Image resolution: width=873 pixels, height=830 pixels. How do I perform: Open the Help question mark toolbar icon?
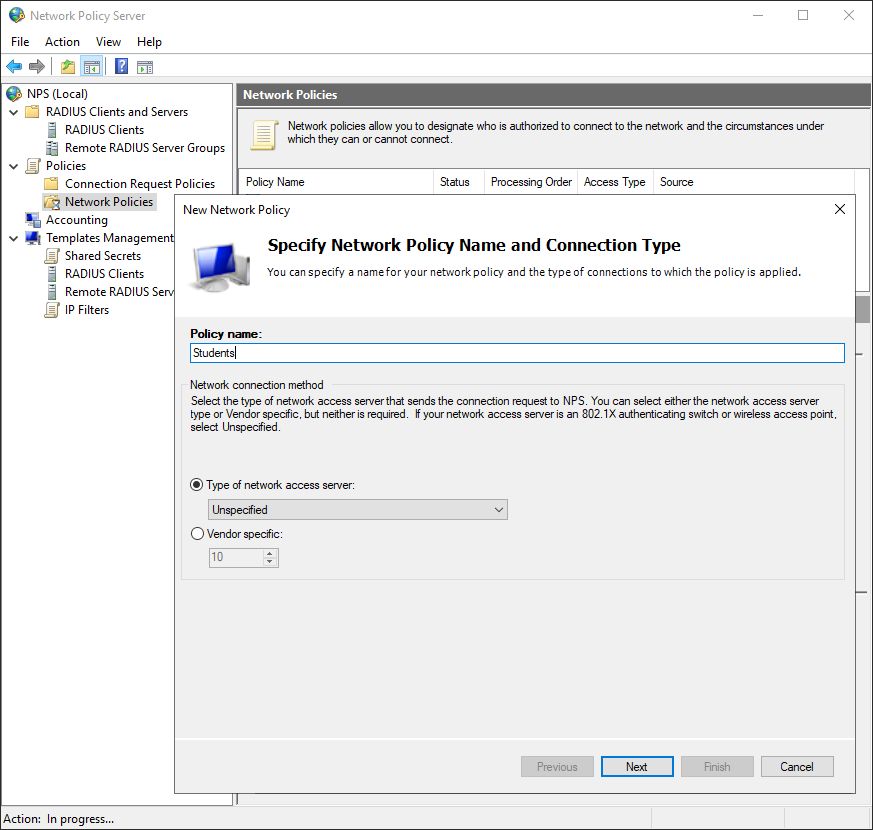[x=121, y=67]
